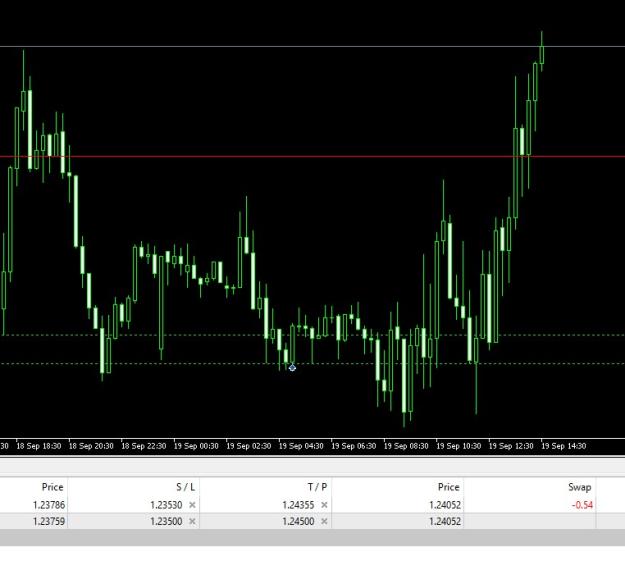625x561 pixels.
Task: Click the 18 Sep 22:30 time axis label
Action: pyautogui.click(x=143, y=446)
